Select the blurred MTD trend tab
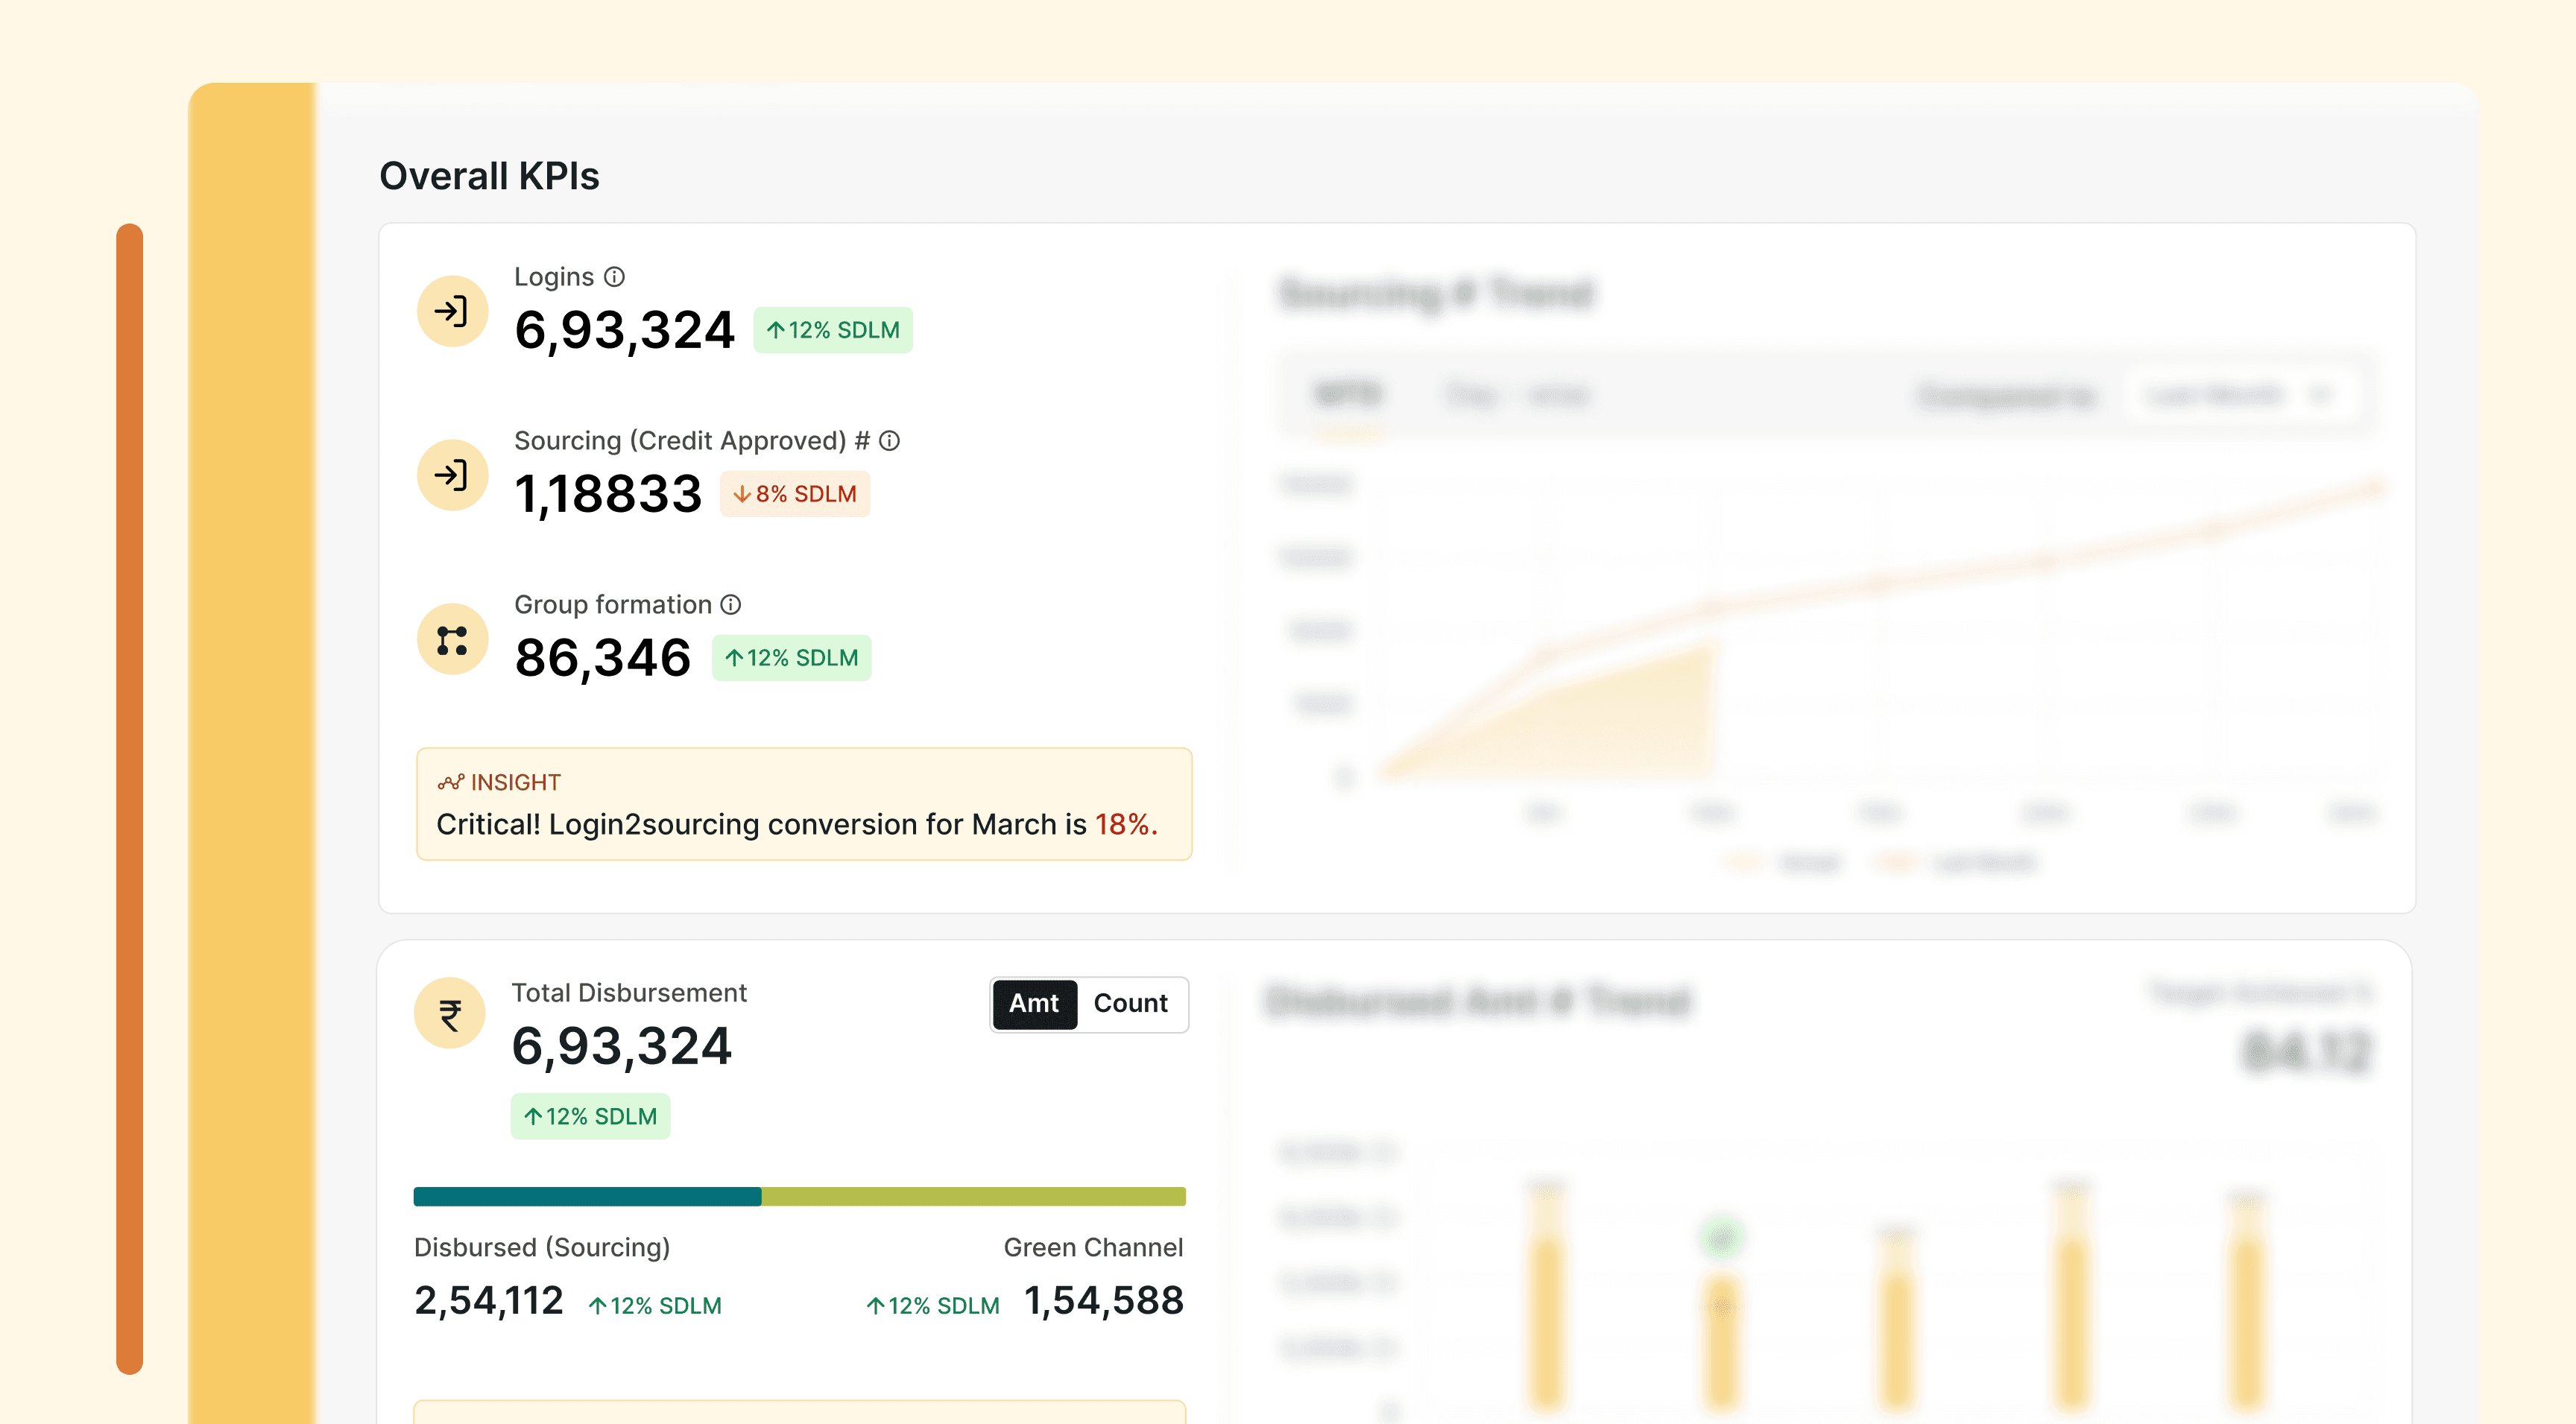The height and width of the screenshot is (1424, 2576). click(x=1348, y=395)
